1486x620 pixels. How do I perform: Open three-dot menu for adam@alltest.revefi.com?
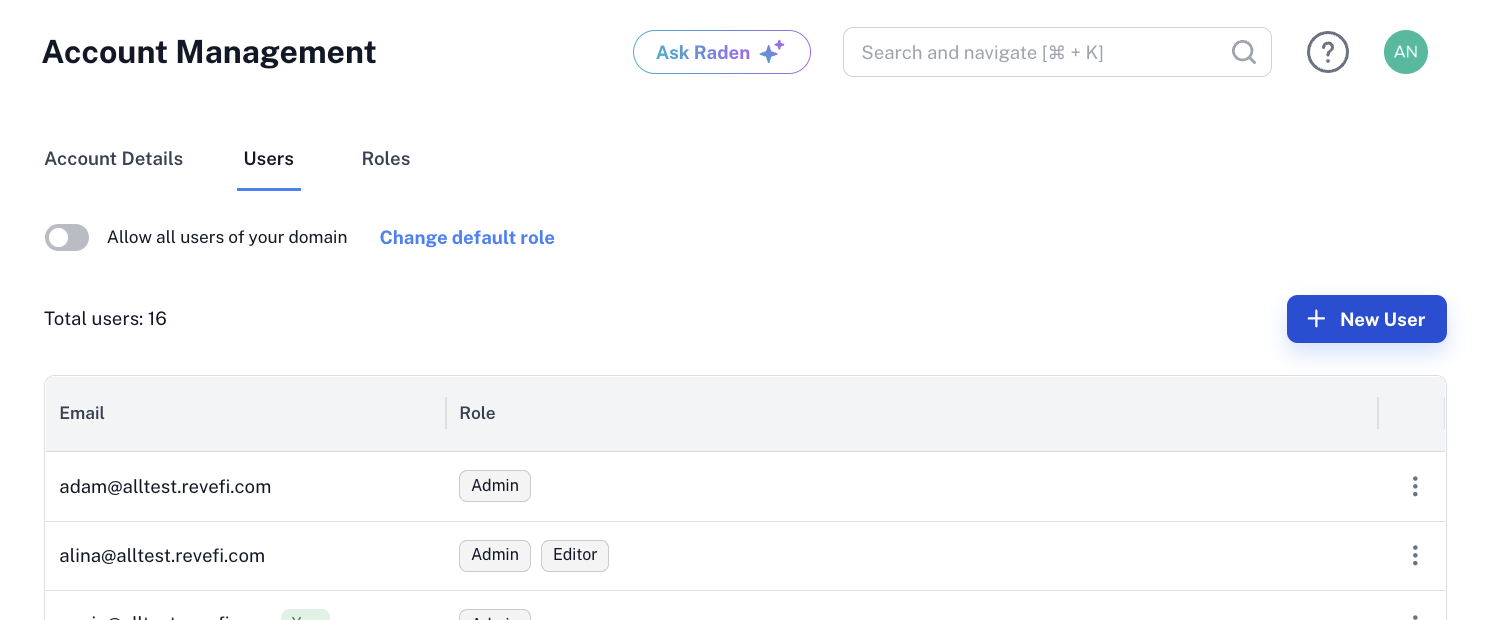[1414, 486]
